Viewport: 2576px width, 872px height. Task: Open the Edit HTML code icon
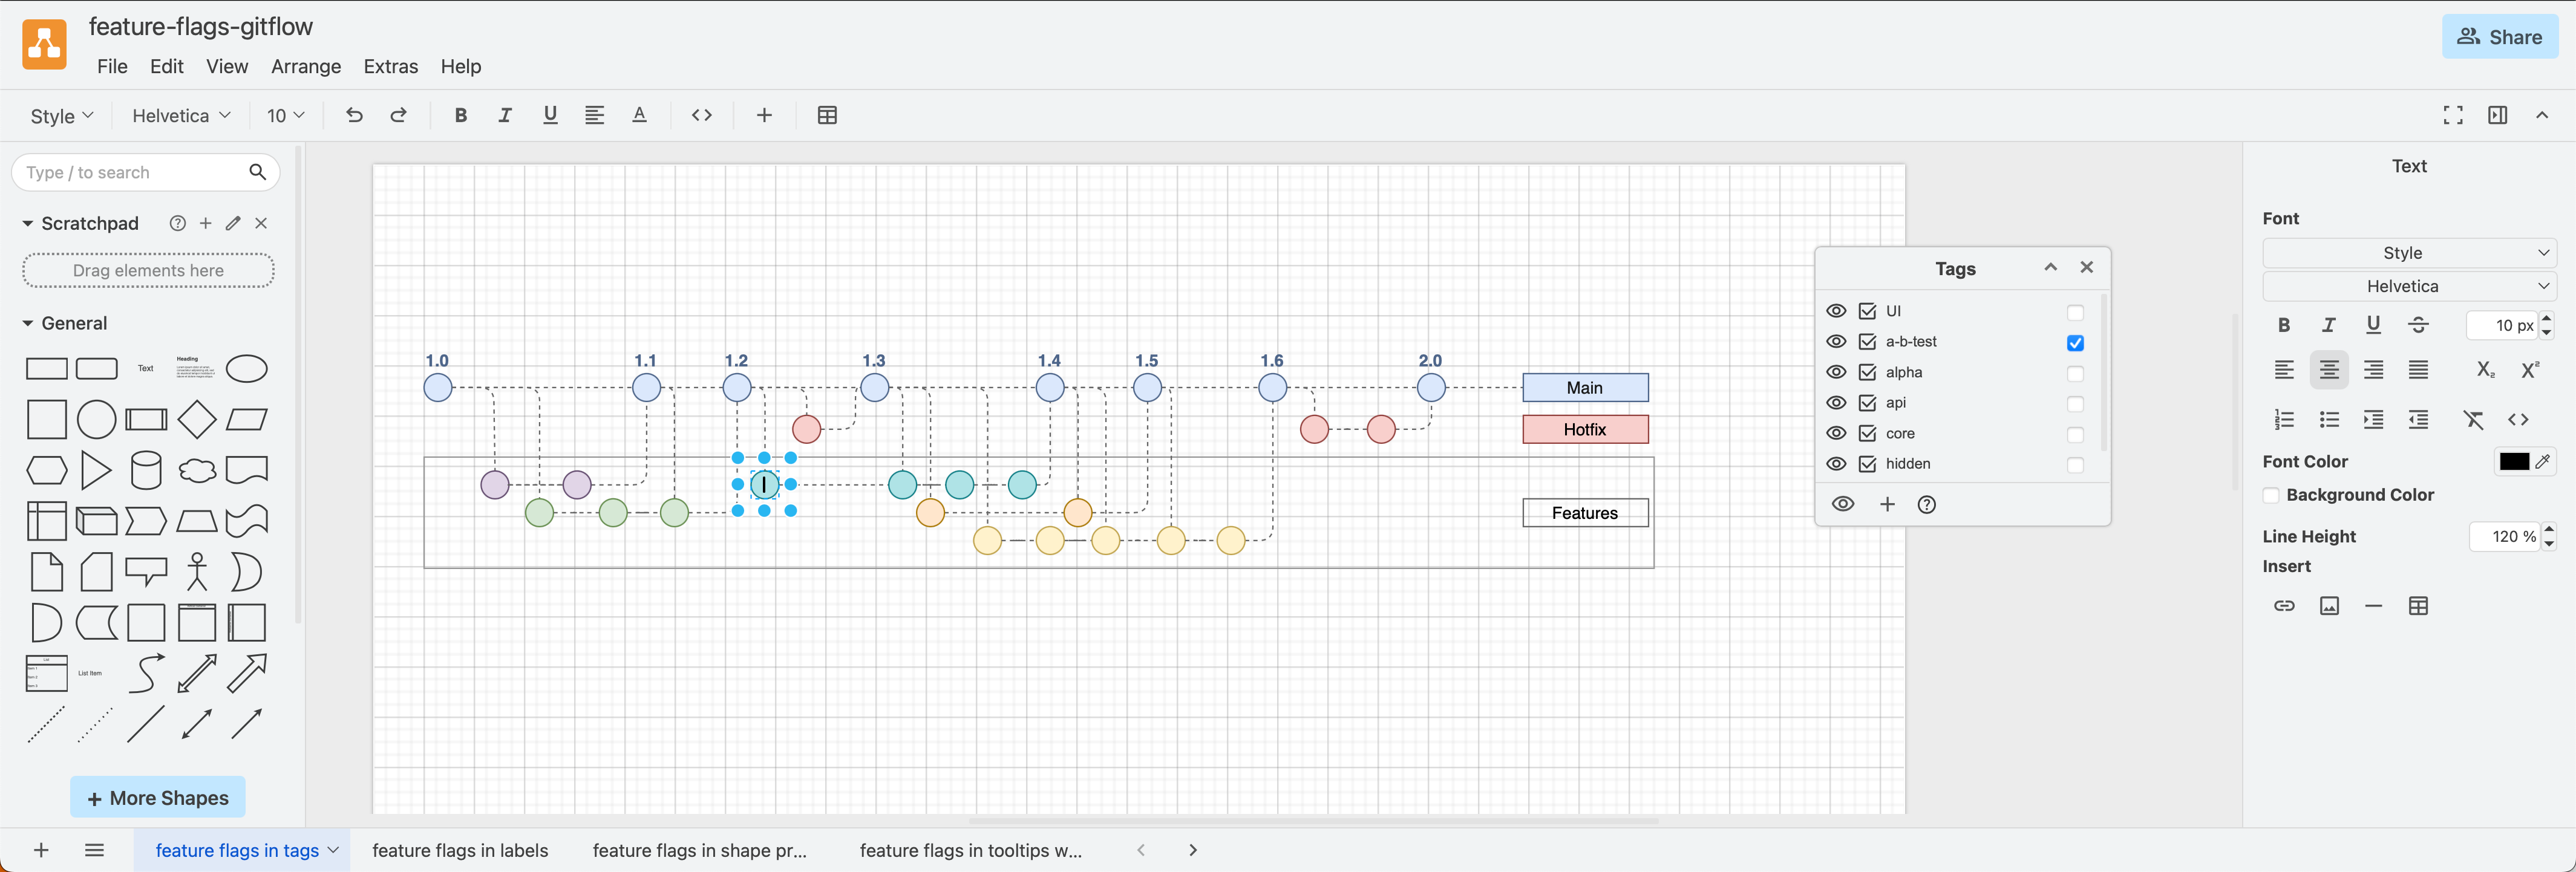pos(701,115)
